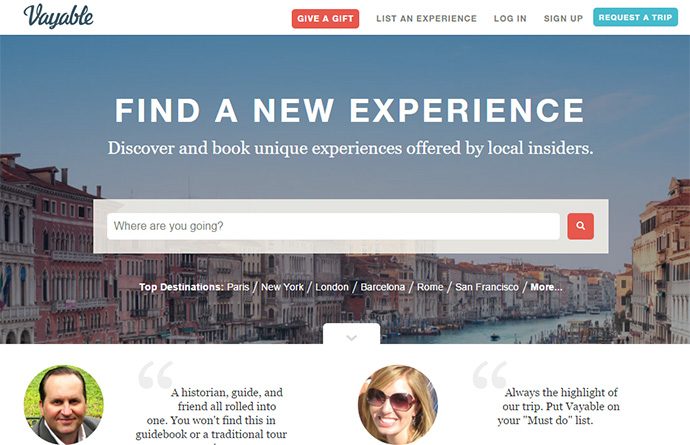This screenshot has width=690, height=445.
Task: Select New York destination link
Action: (282, 287)
